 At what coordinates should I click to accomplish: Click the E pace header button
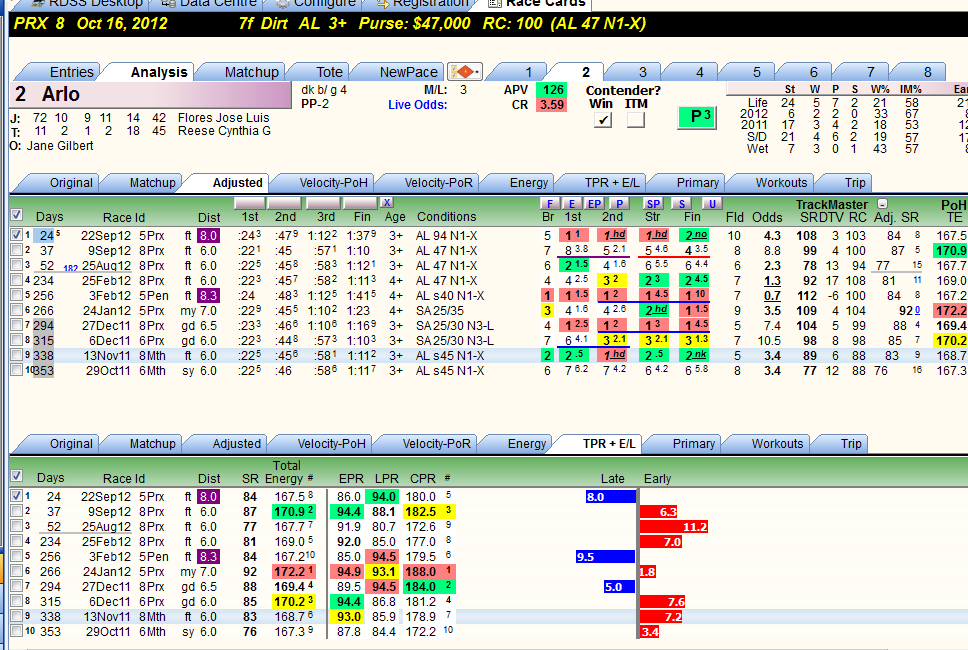click(x=572, y=204)
